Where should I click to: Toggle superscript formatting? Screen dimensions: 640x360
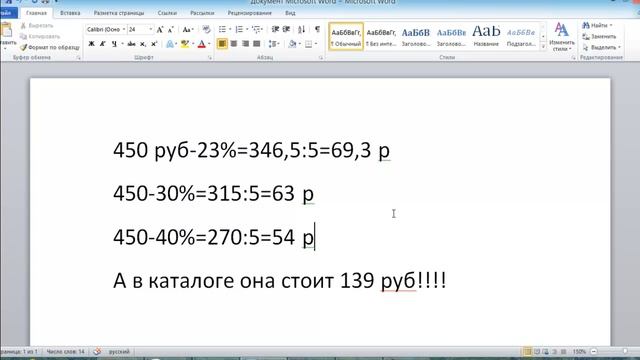click(154, 44)
